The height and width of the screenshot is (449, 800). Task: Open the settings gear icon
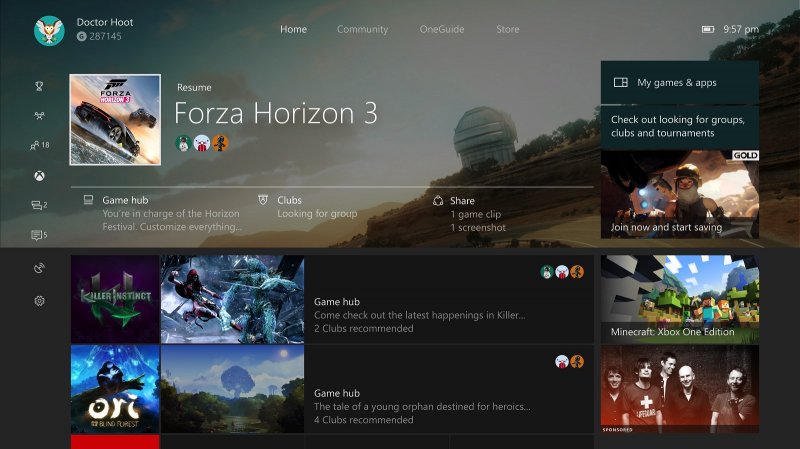pos(39,301)
